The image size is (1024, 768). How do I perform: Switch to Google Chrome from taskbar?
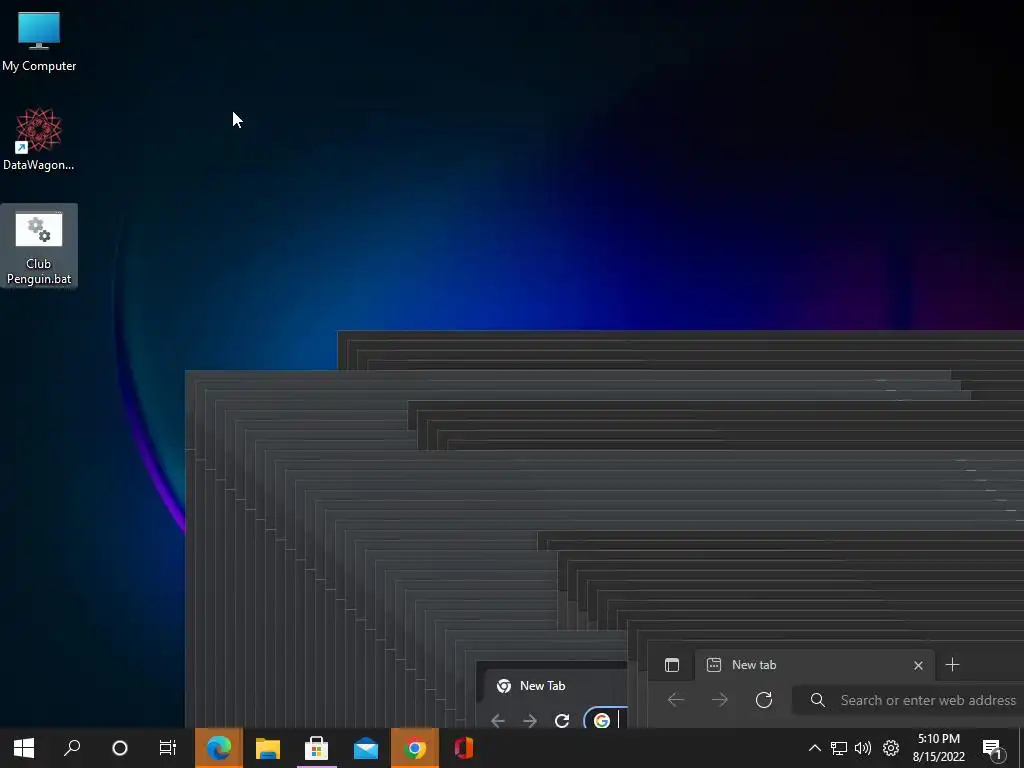pyautogui.click(x=415, y=748)
